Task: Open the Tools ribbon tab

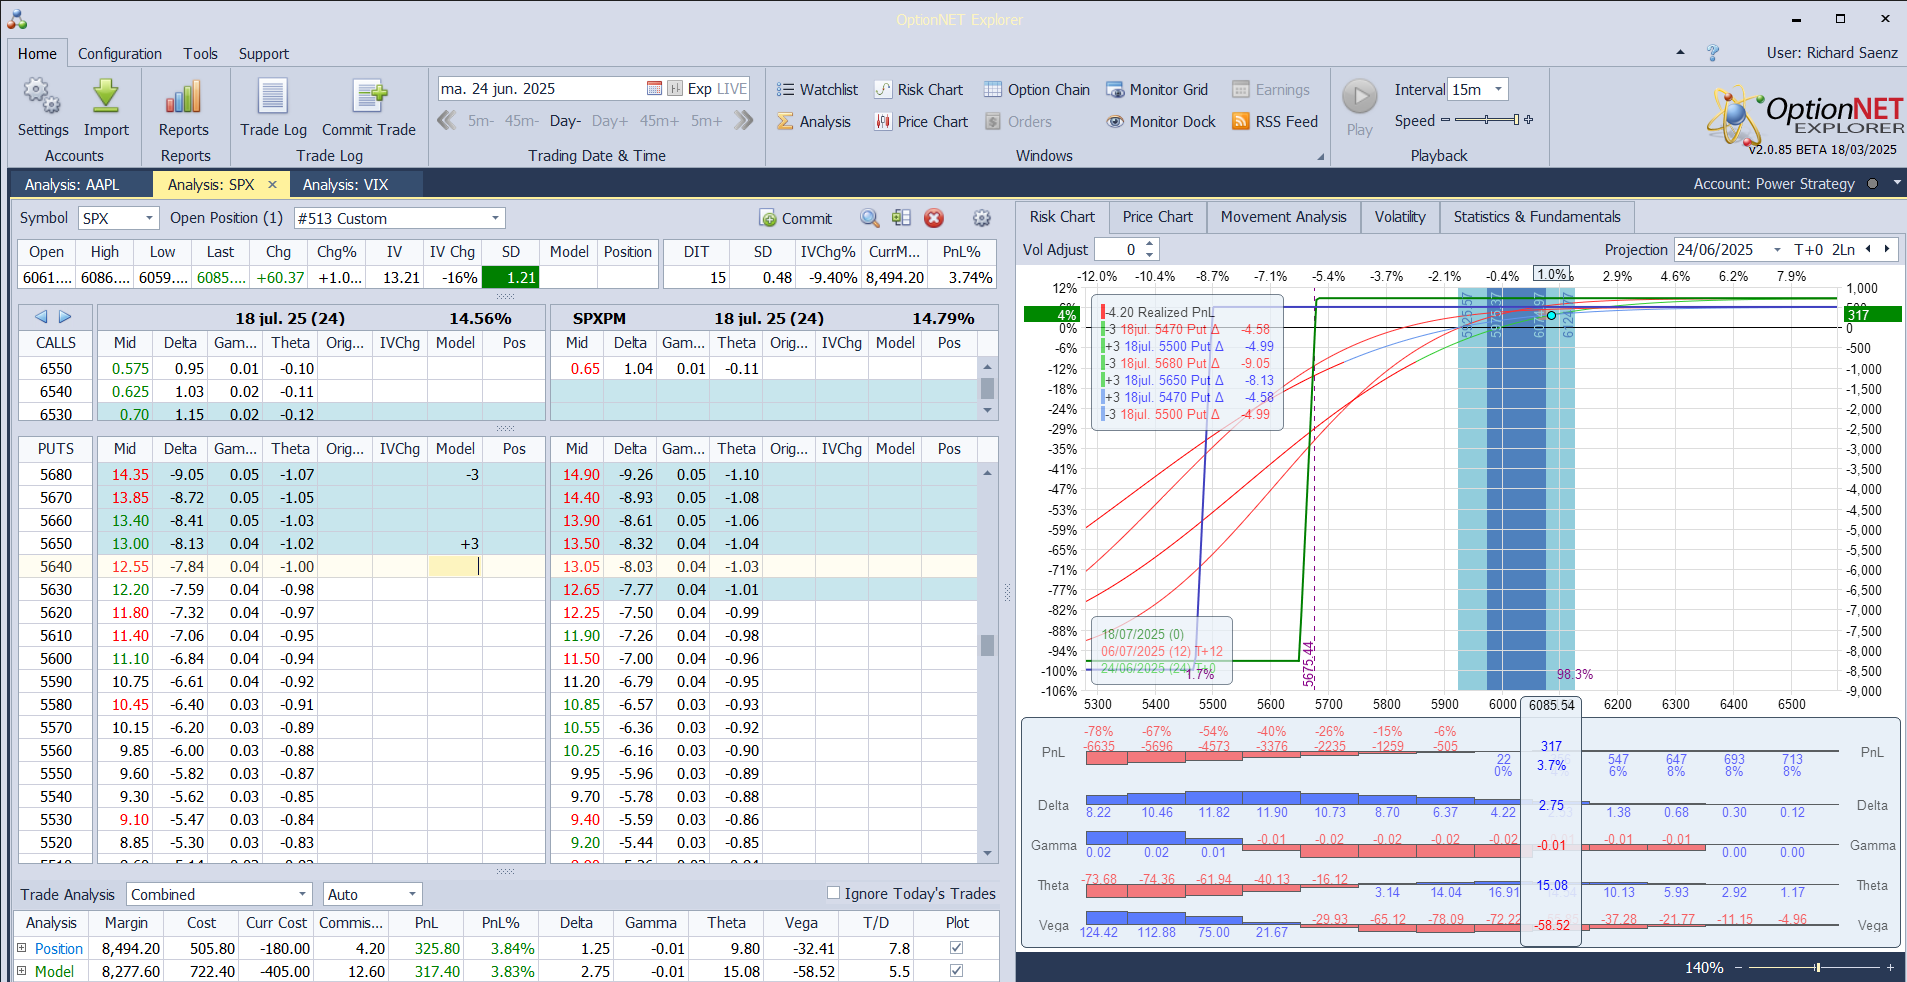Action: (x=200, y=53)
